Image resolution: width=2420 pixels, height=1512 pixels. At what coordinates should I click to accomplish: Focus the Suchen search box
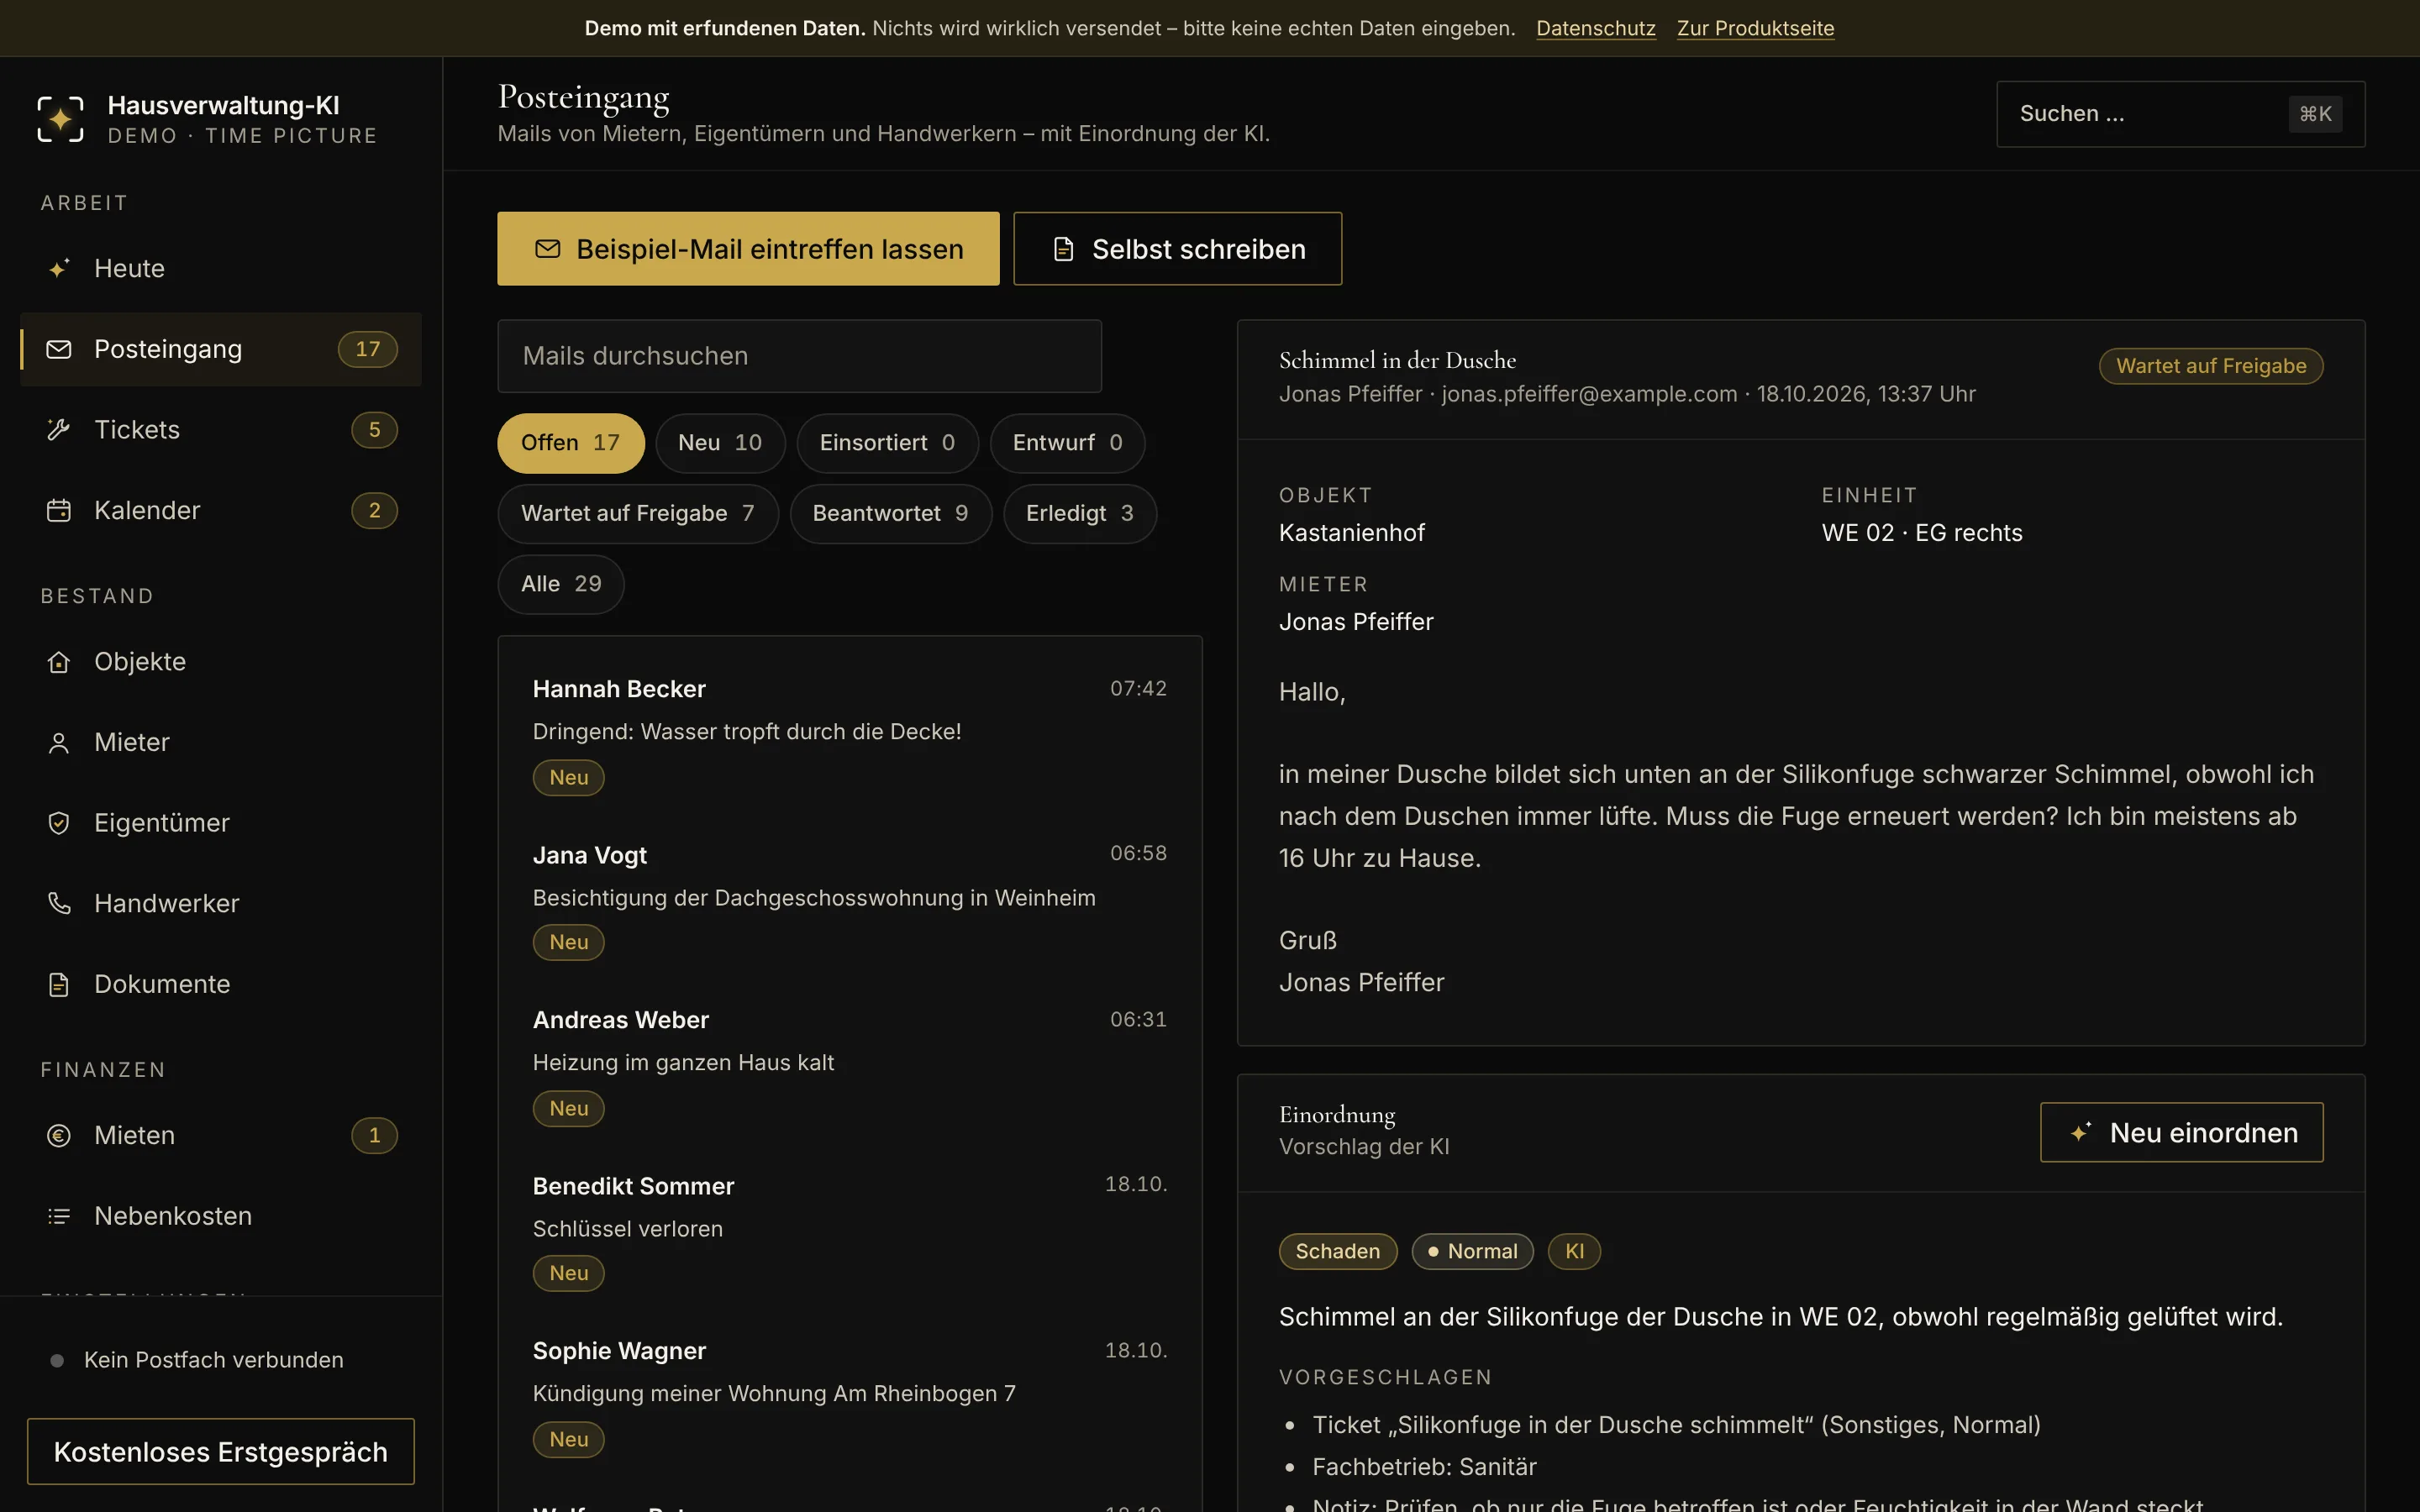(x=2180, y=114)
